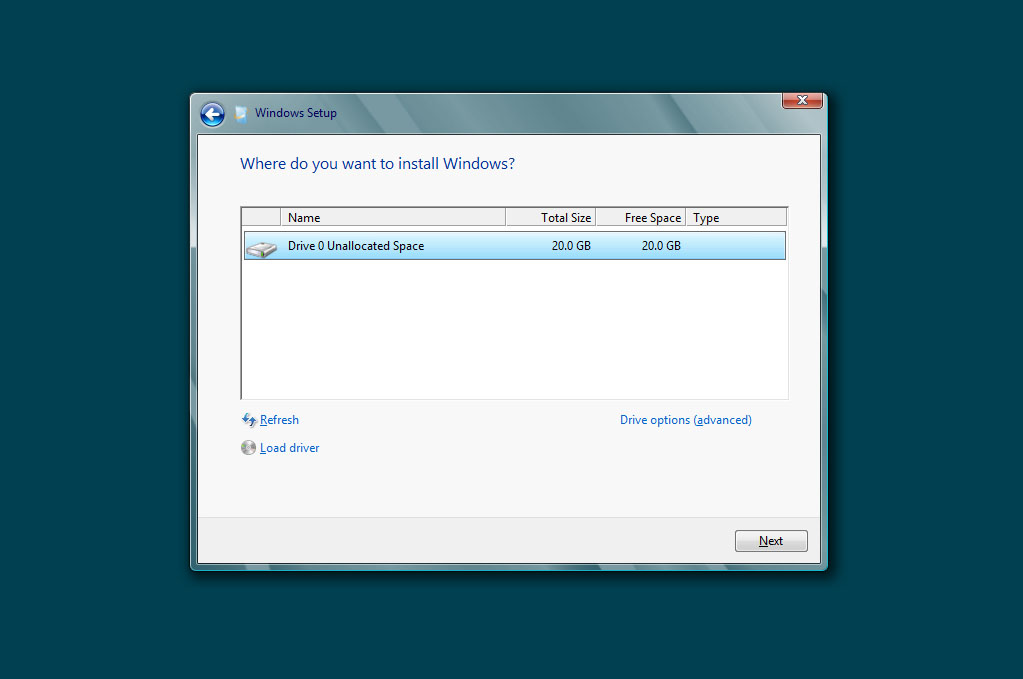1023x679 pixels.
Task: Close the Windows Setup dialog
Action: [x=802, y=100]
